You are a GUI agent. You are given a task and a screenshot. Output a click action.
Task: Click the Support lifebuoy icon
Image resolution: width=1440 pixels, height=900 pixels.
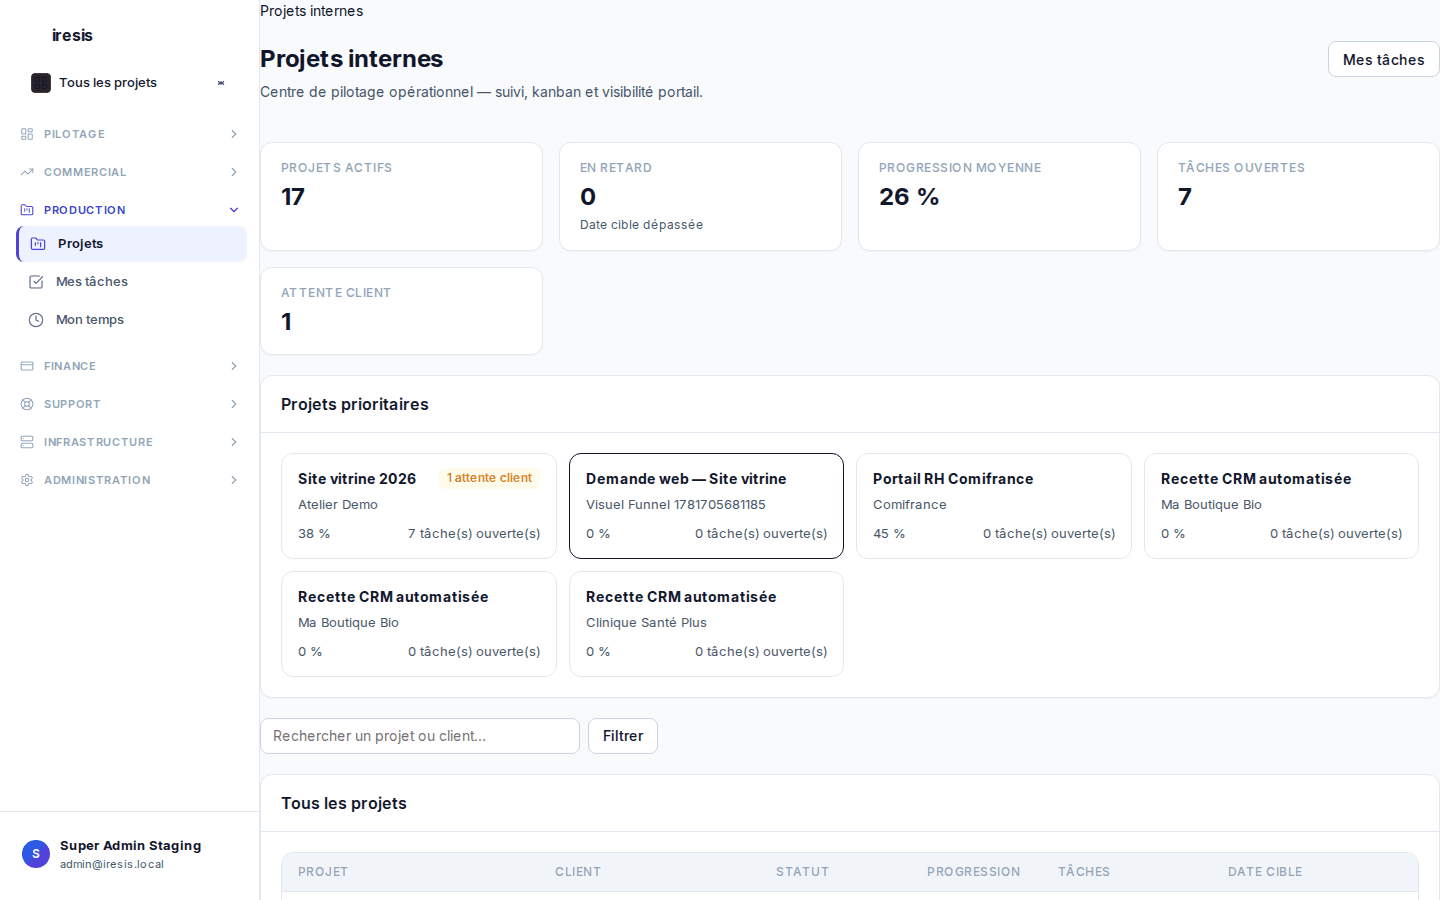pos(27,404)
